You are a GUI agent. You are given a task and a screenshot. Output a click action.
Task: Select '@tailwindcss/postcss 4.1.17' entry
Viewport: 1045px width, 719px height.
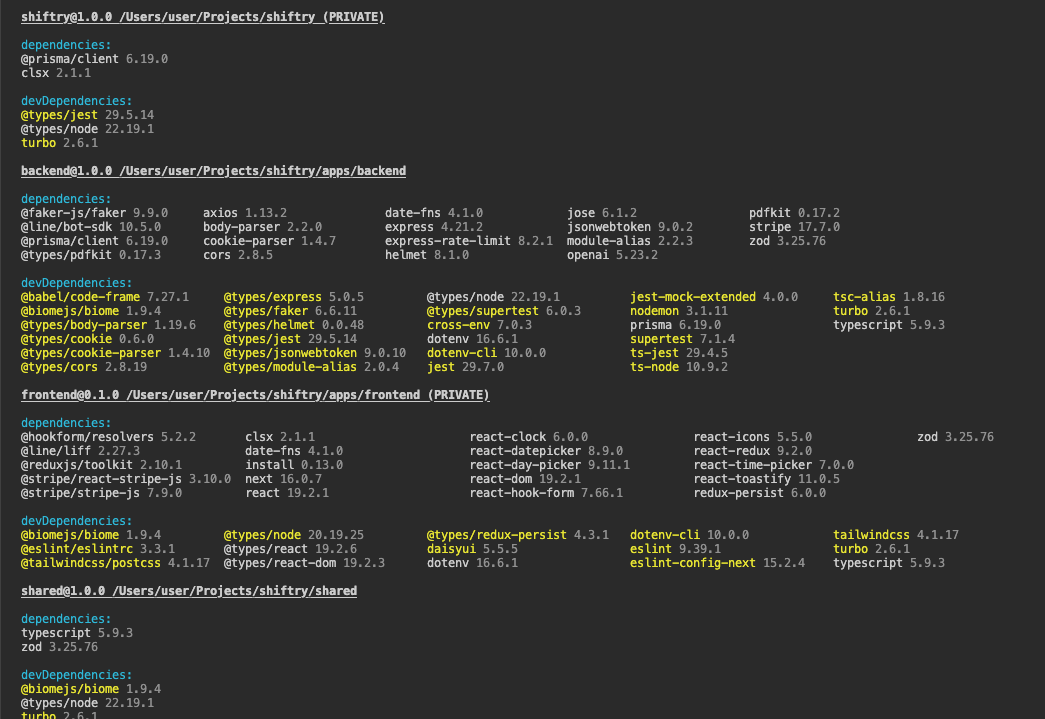pos(115,562)
